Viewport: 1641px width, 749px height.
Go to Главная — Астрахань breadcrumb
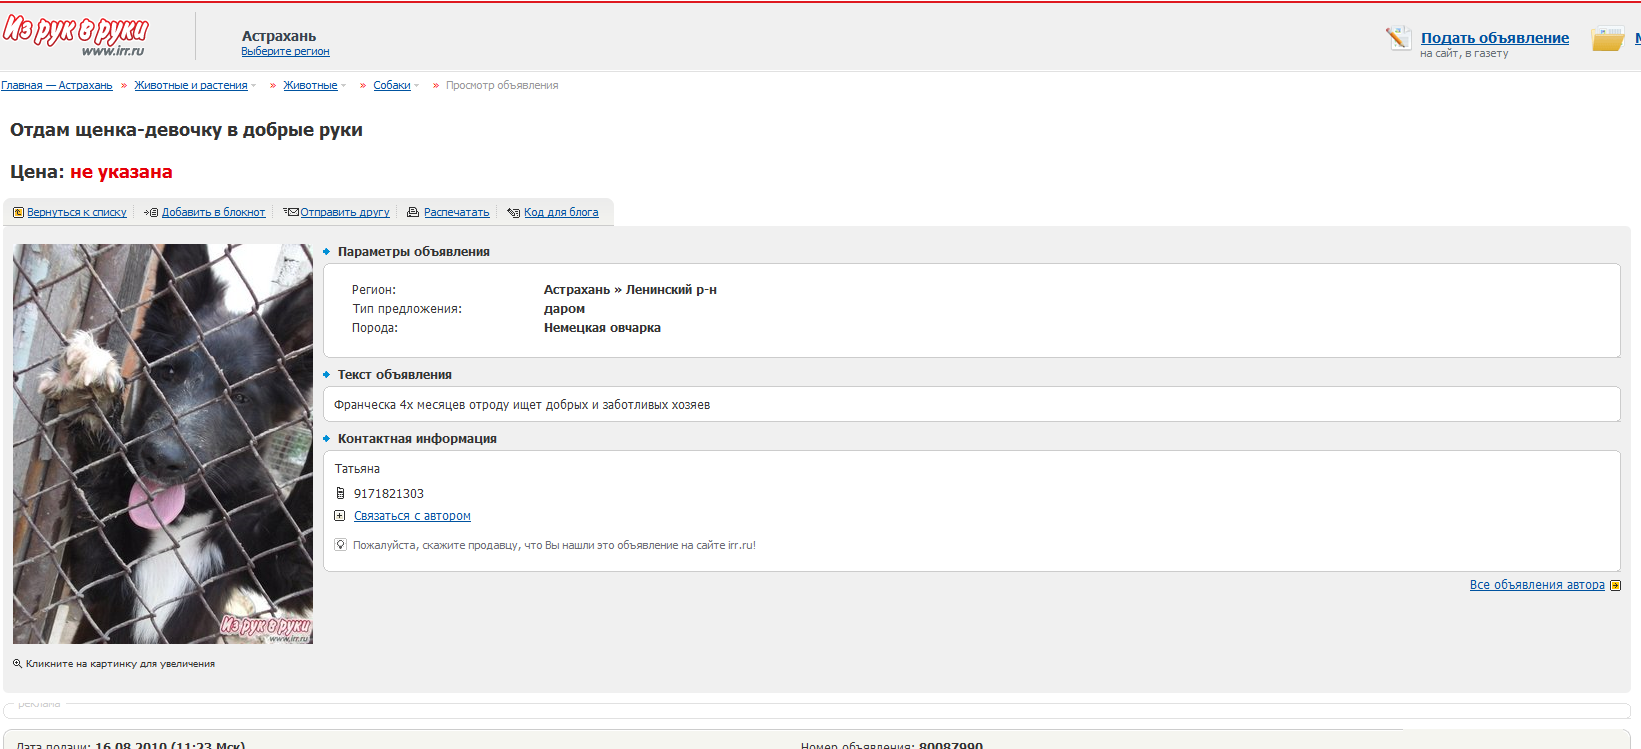57,85
